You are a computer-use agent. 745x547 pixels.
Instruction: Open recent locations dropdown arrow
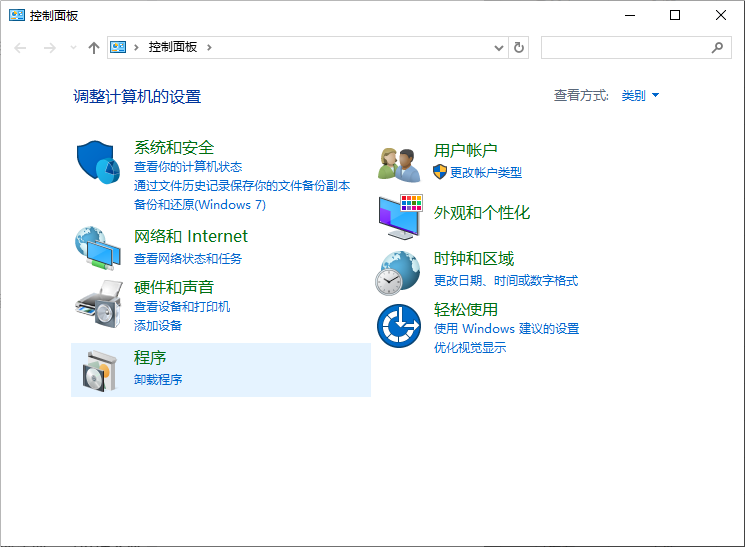[x=73, y=48]
